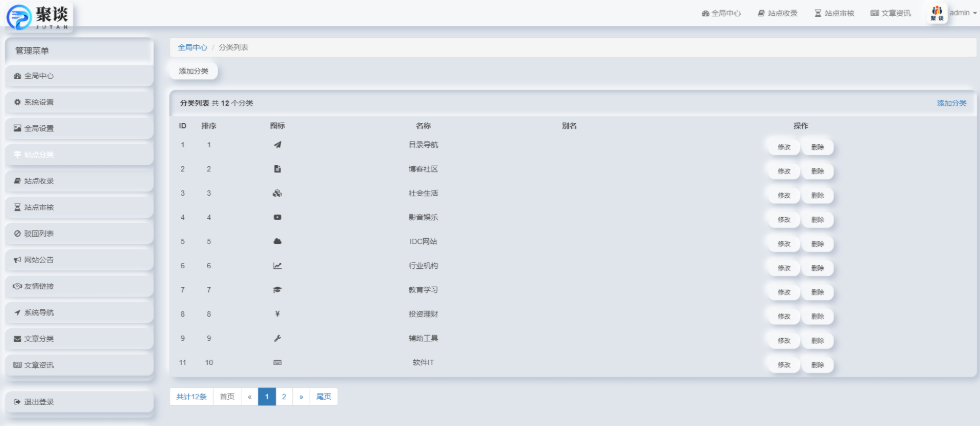Screen dimensions: 980x426
Task: Delete the 博客社区 category
Action: (x=817, y=170)
